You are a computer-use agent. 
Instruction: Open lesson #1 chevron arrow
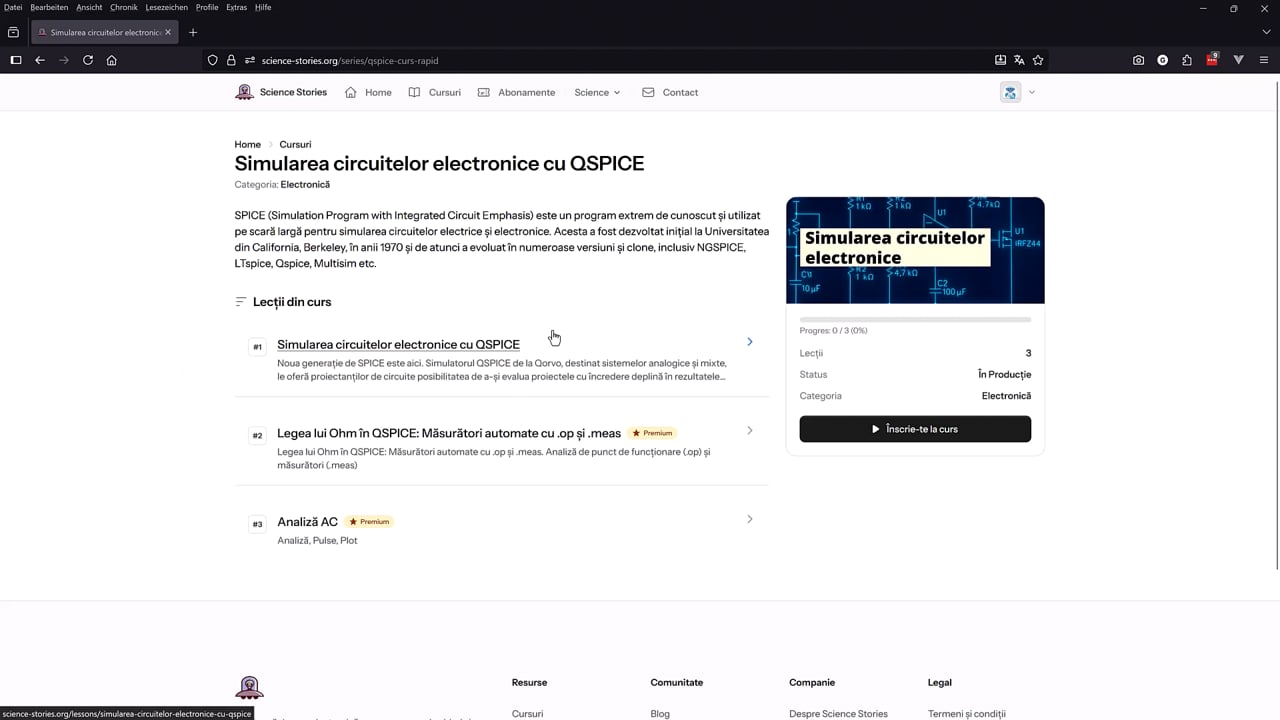coord(750,342)
